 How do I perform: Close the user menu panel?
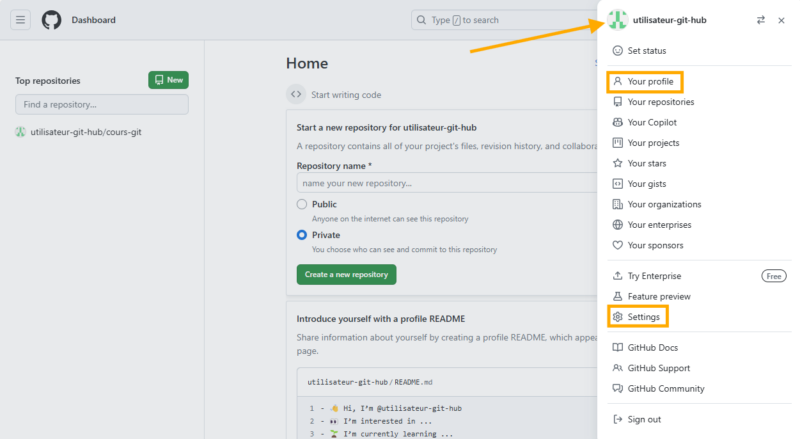[x=781, y=20]
